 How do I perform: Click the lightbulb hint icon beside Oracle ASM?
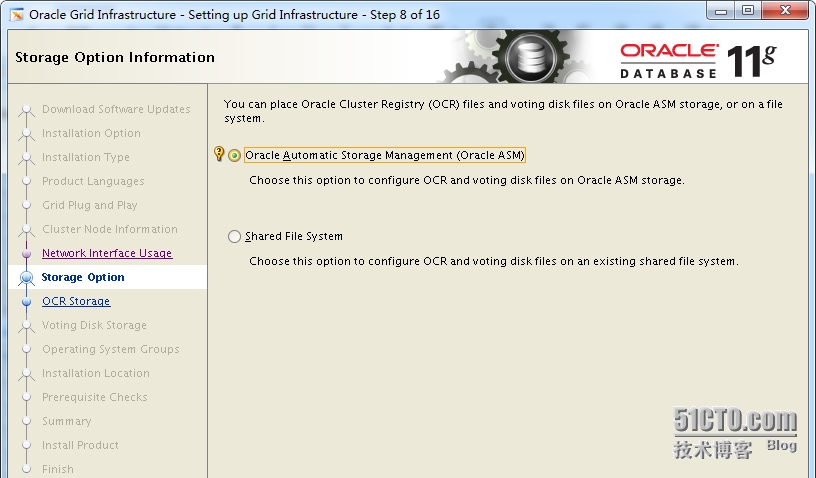coord(219,154)
